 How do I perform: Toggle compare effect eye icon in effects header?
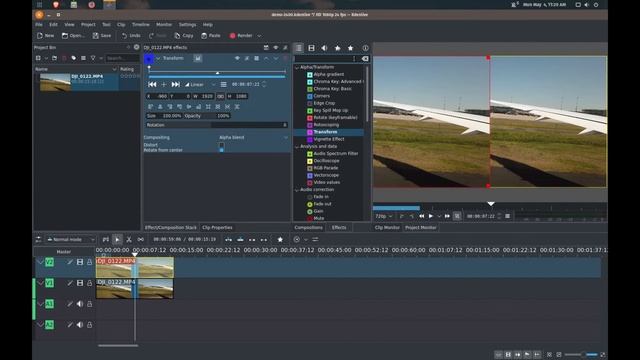point(276,48)
